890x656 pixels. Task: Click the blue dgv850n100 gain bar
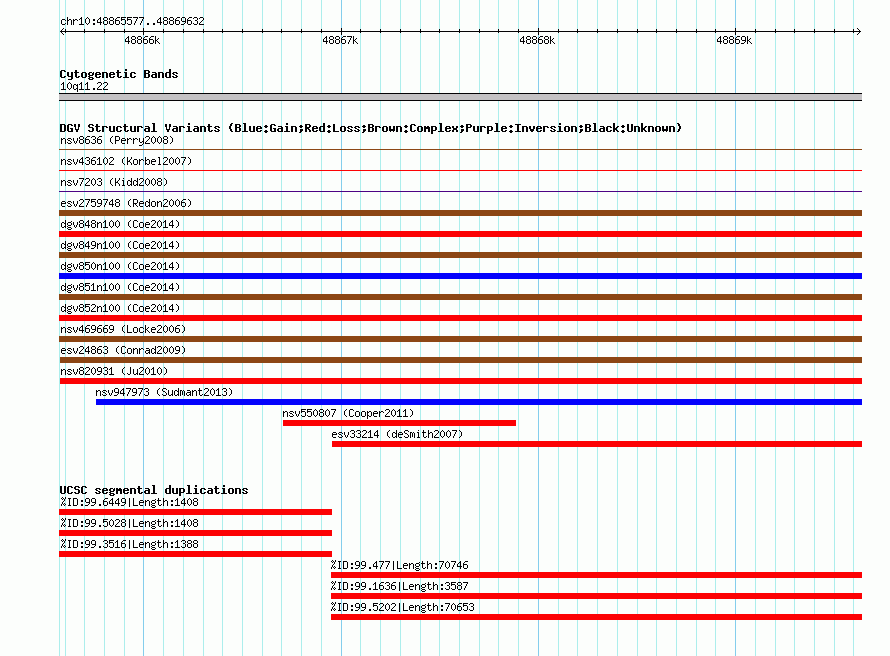[x=460, y=276]
